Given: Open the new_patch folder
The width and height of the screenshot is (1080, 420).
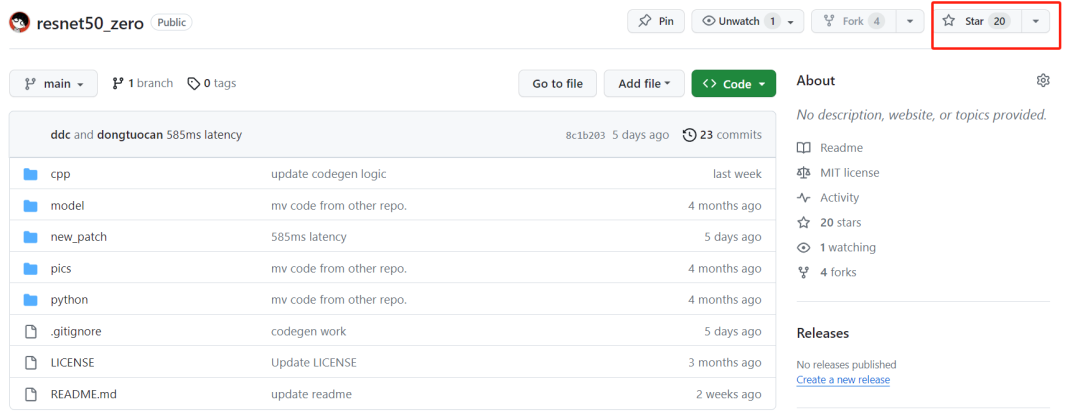Looking at the screenshot, I should [x=79, y=237].
